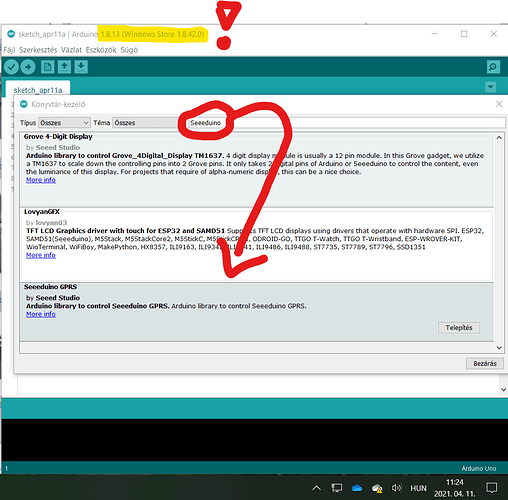Click 'by lovyan03' author text
Screen dimensions: 508x500
[47, 223]
